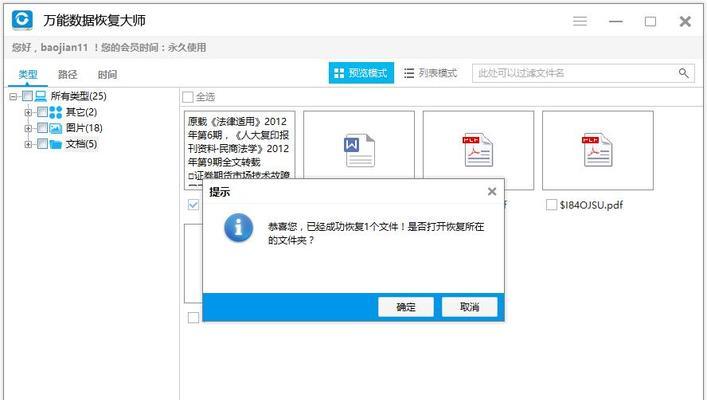Collapse the 所有类型 tree node
Image resolution: width=707 pixels, height=400 pixels.
[x=13, y=96]
